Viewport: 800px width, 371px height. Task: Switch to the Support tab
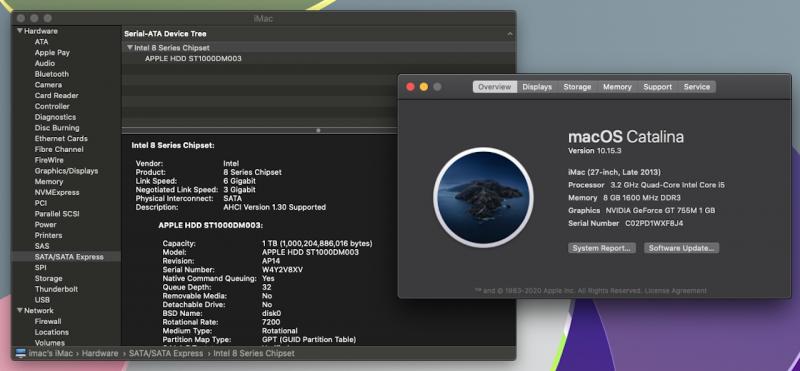point(657,87)
